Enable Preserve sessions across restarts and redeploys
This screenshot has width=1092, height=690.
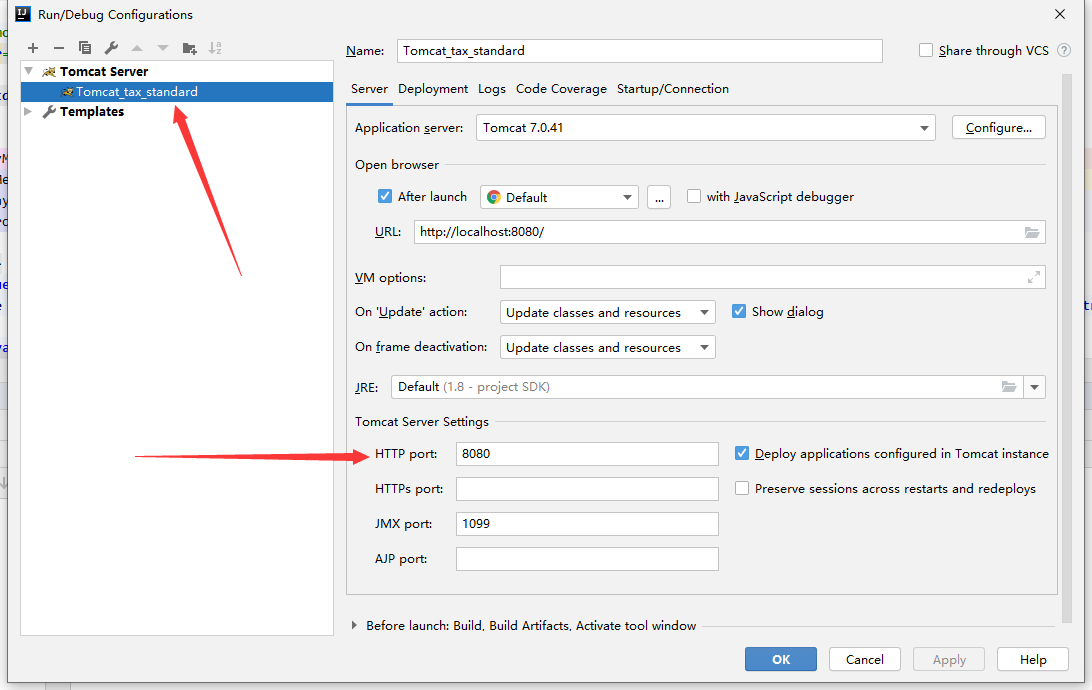point(742,489)
